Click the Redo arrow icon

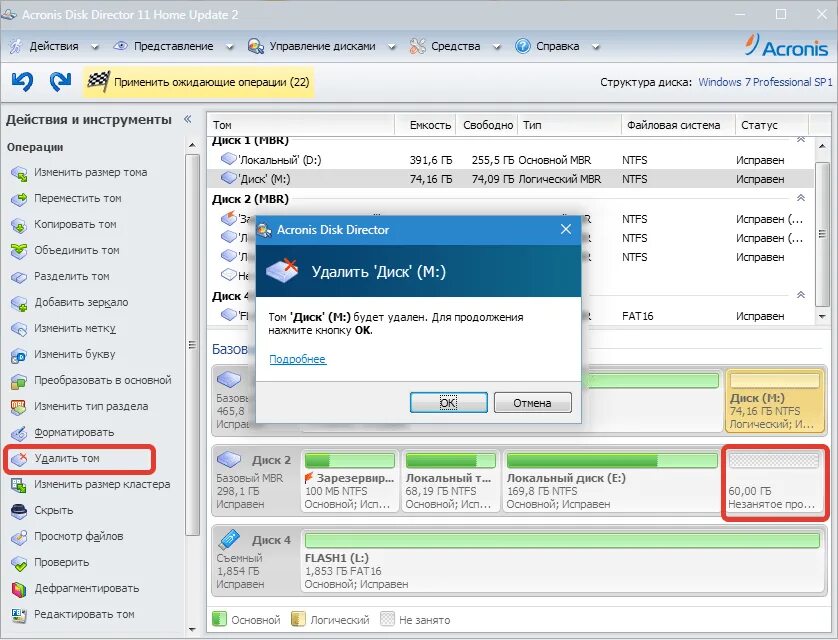pos(60,82)
